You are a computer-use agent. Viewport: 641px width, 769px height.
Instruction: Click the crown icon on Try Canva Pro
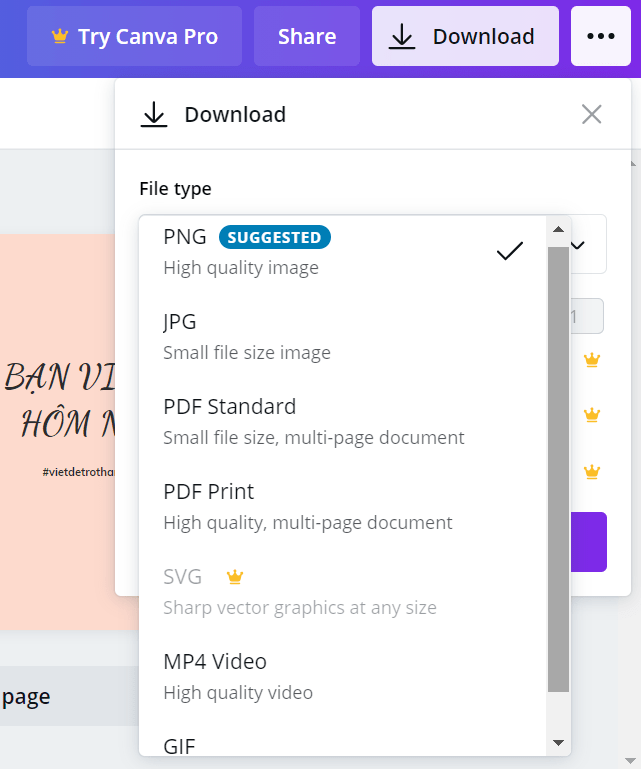[60, 37]
